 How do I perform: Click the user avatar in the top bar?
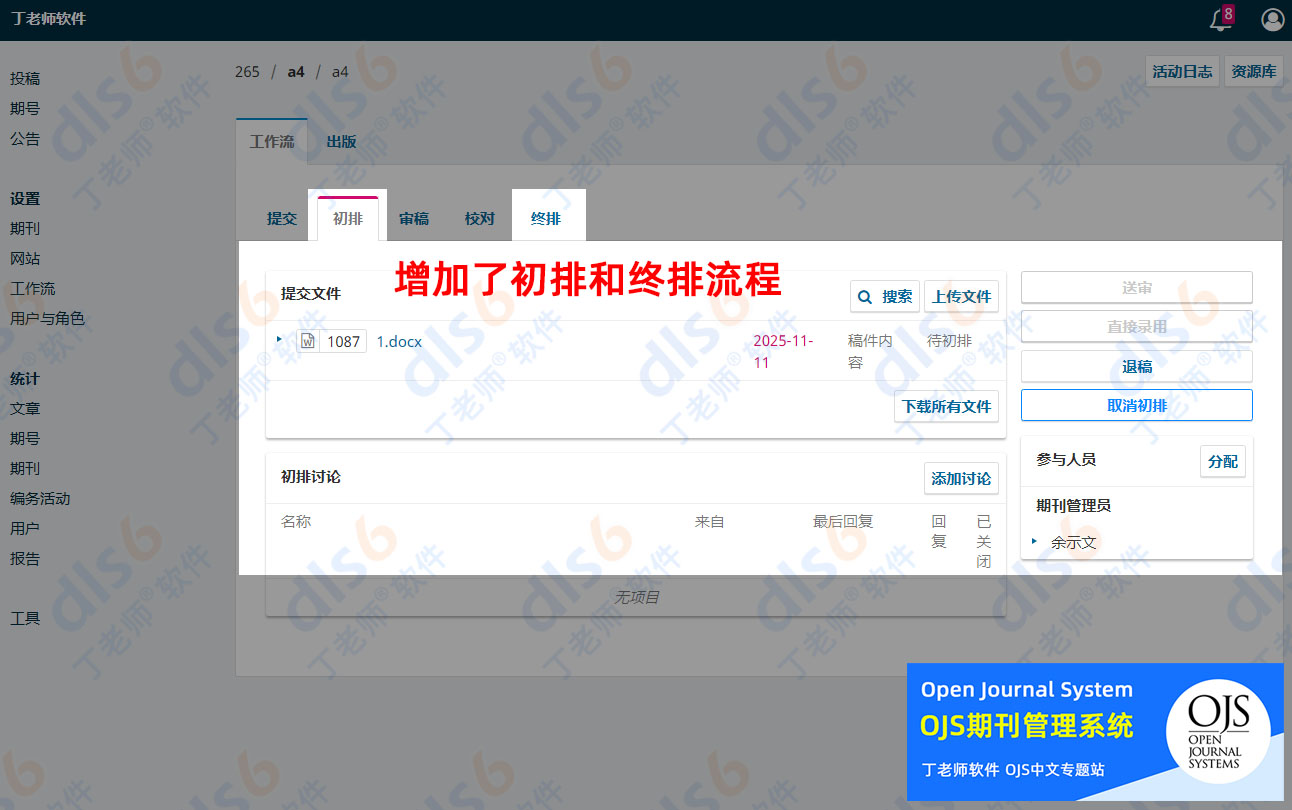1272,19
